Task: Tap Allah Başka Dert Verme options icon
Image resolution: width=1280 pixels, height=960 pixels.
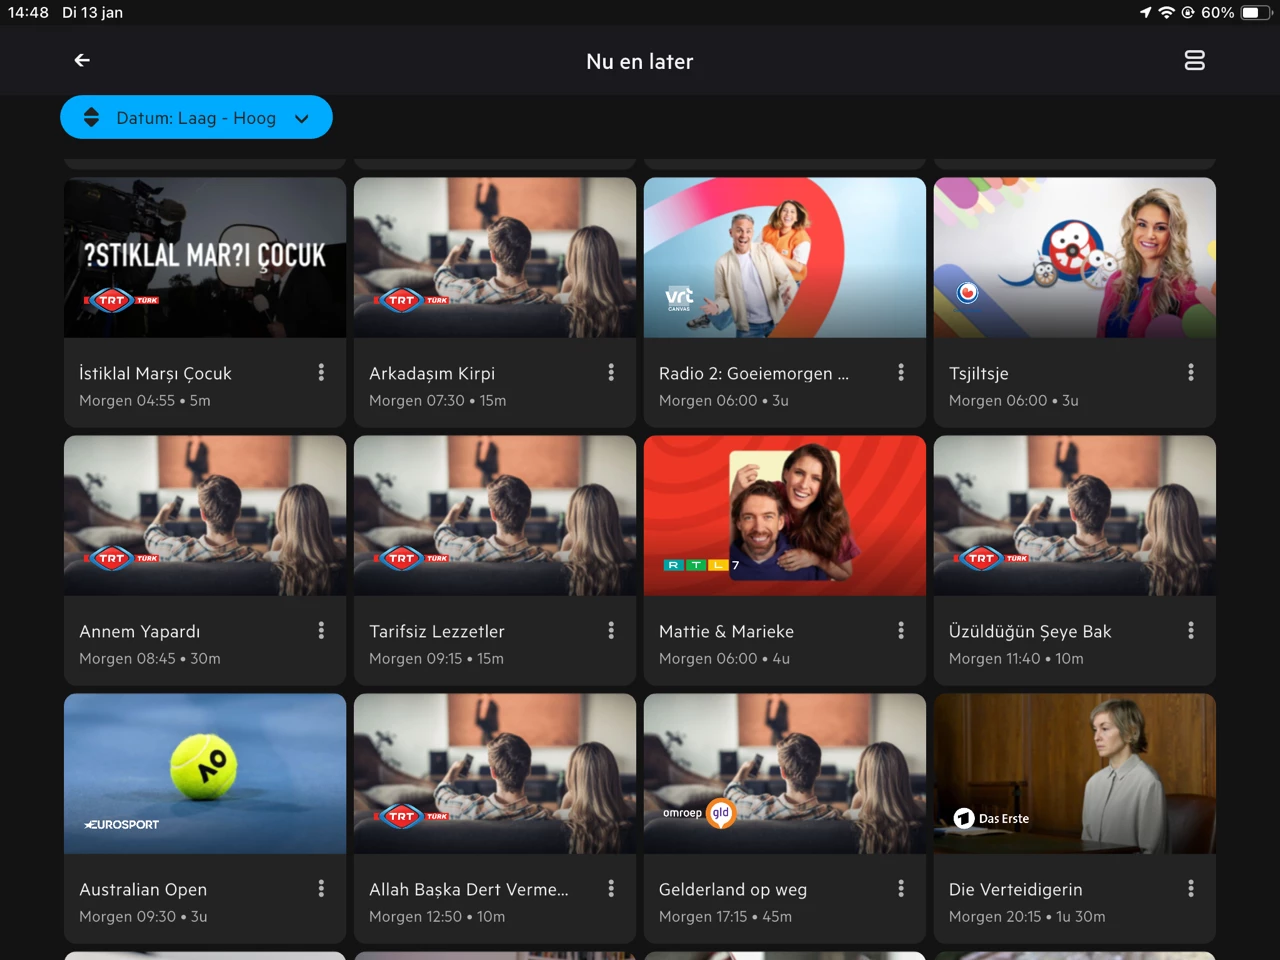Action: [611, 889]
